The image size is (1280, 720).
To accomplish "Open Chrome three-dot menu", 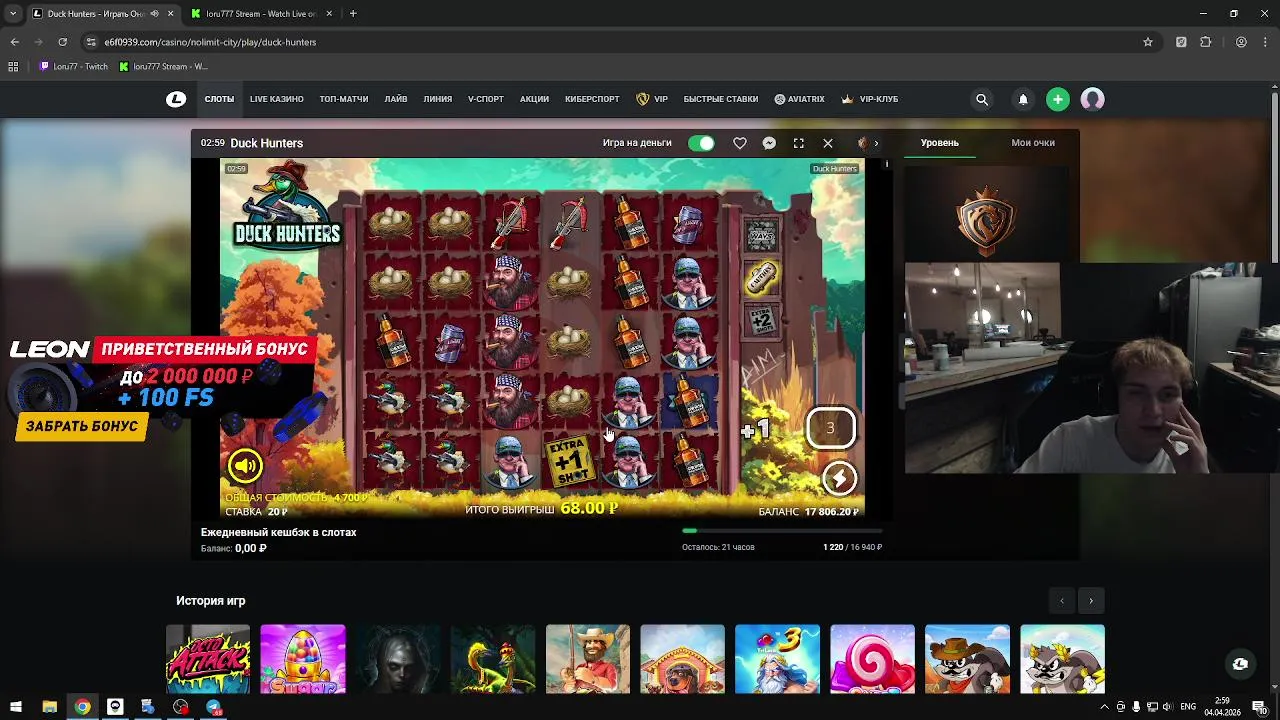I will click(1266, 42).
